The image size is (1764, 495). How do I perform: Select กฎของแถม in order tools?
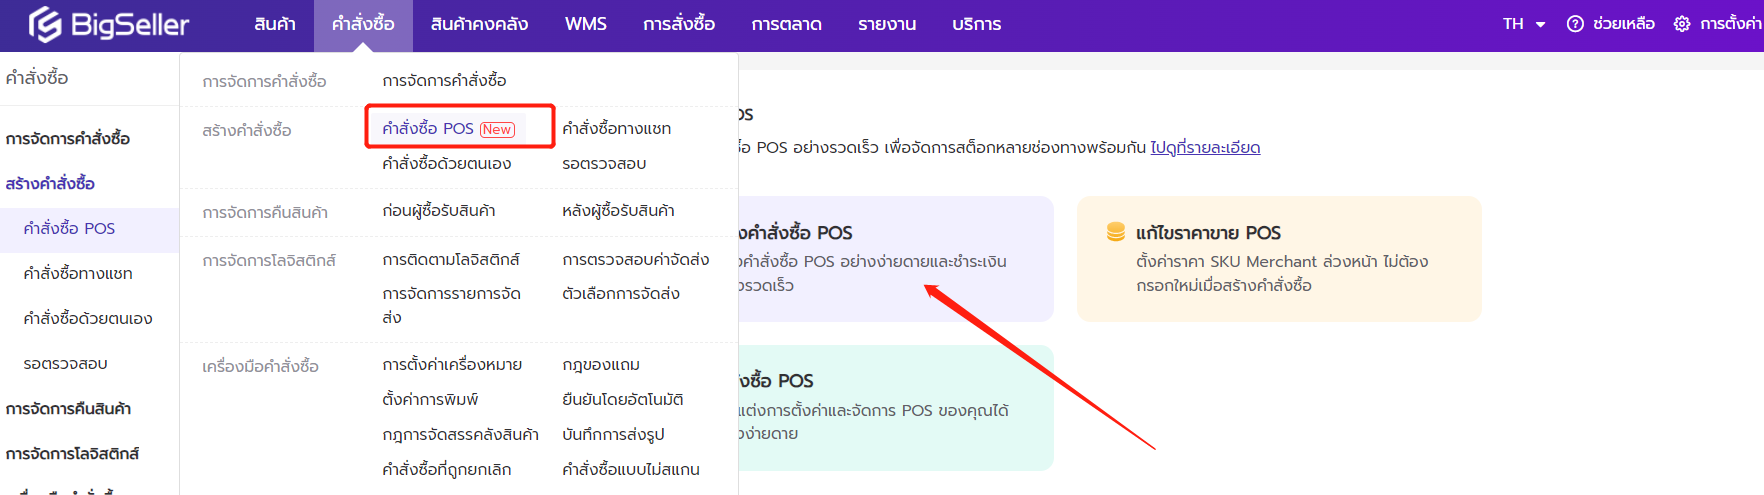pyautogui.click(x=601, y=365)
